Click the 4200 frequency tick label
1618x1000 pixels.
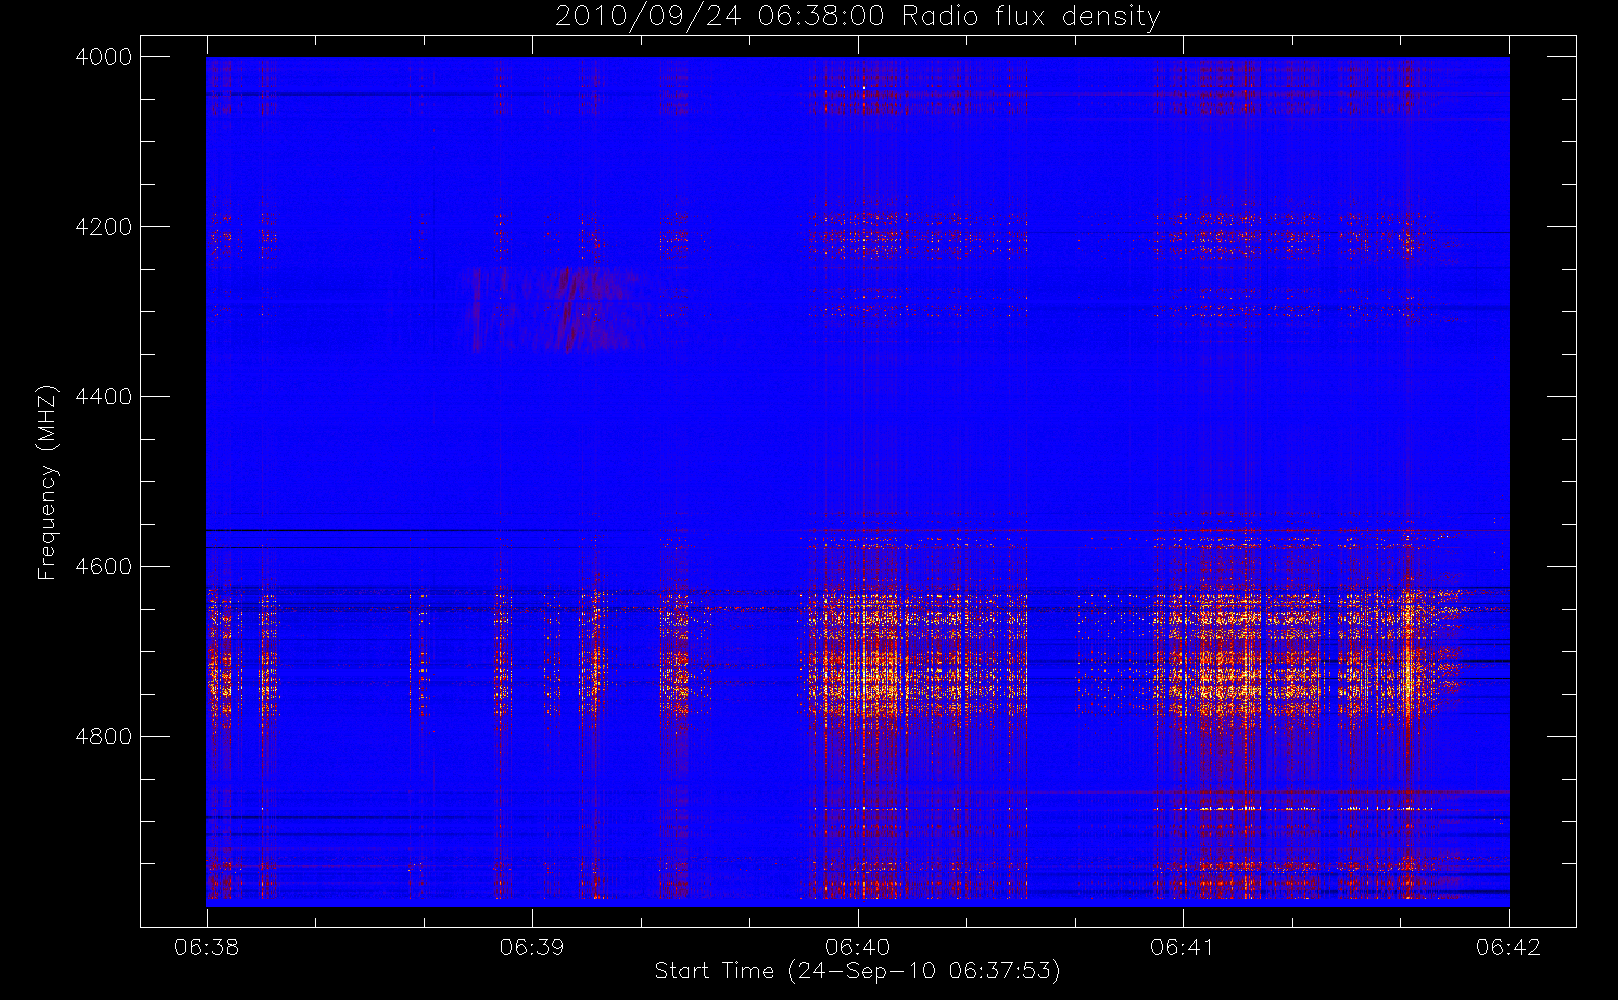pyautogui.click(x=104, y=227)
